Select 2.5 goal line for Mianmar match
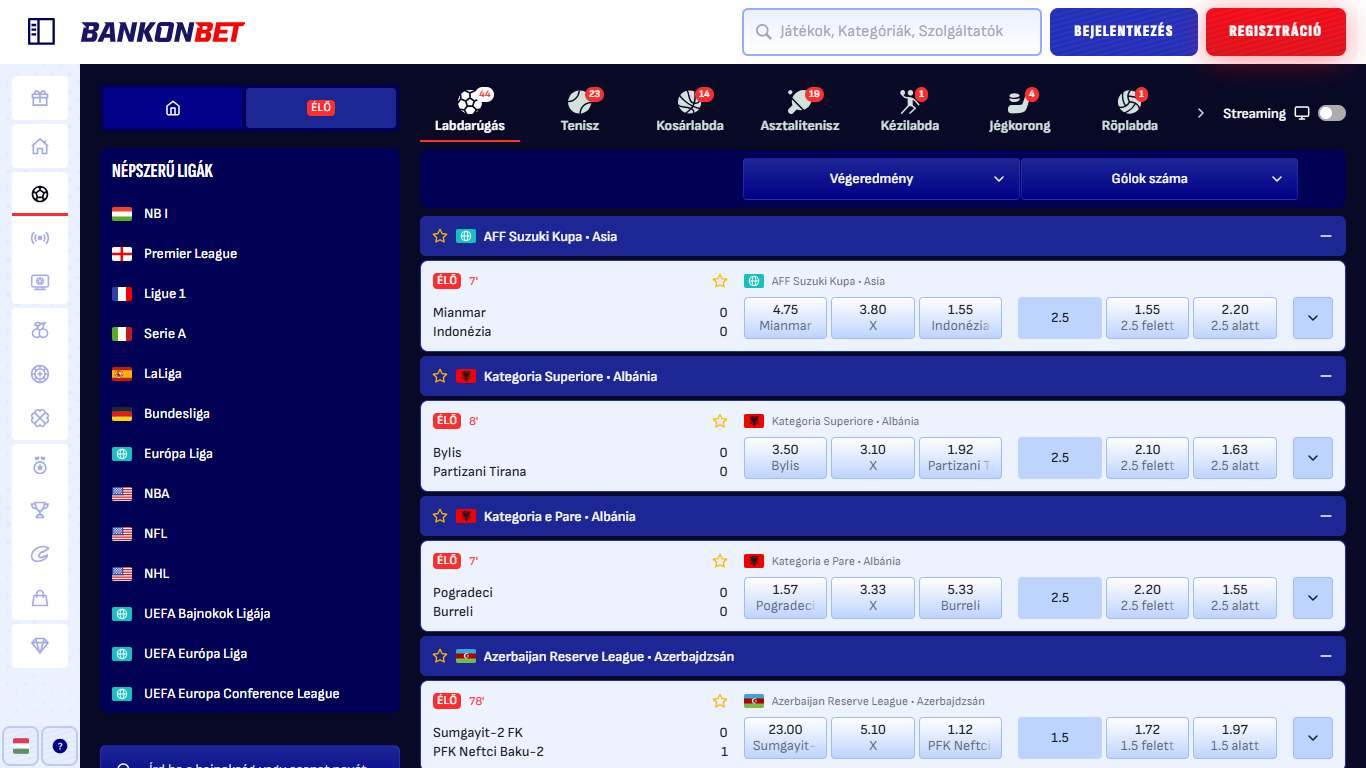The image size is (1366, 768). pyautogui.click(x=1059, y=318)
